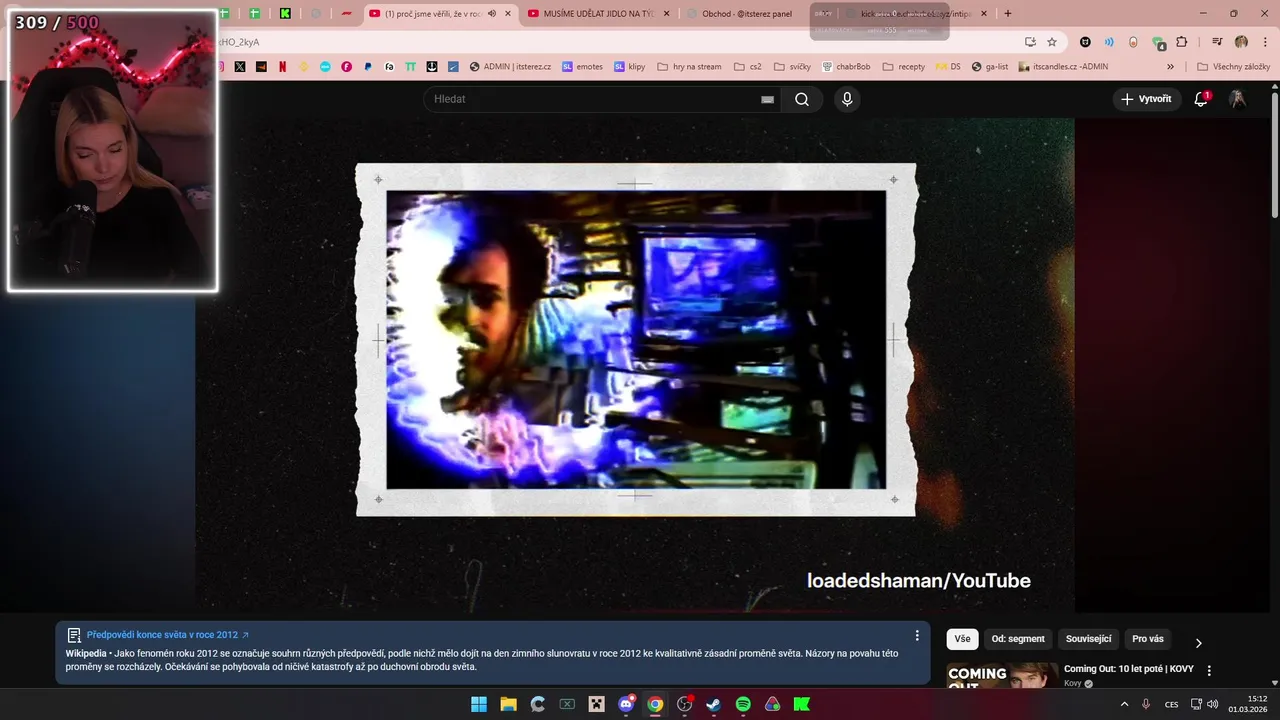Select the 'Pro vás' filter chip

click(x=1148, y=639)
